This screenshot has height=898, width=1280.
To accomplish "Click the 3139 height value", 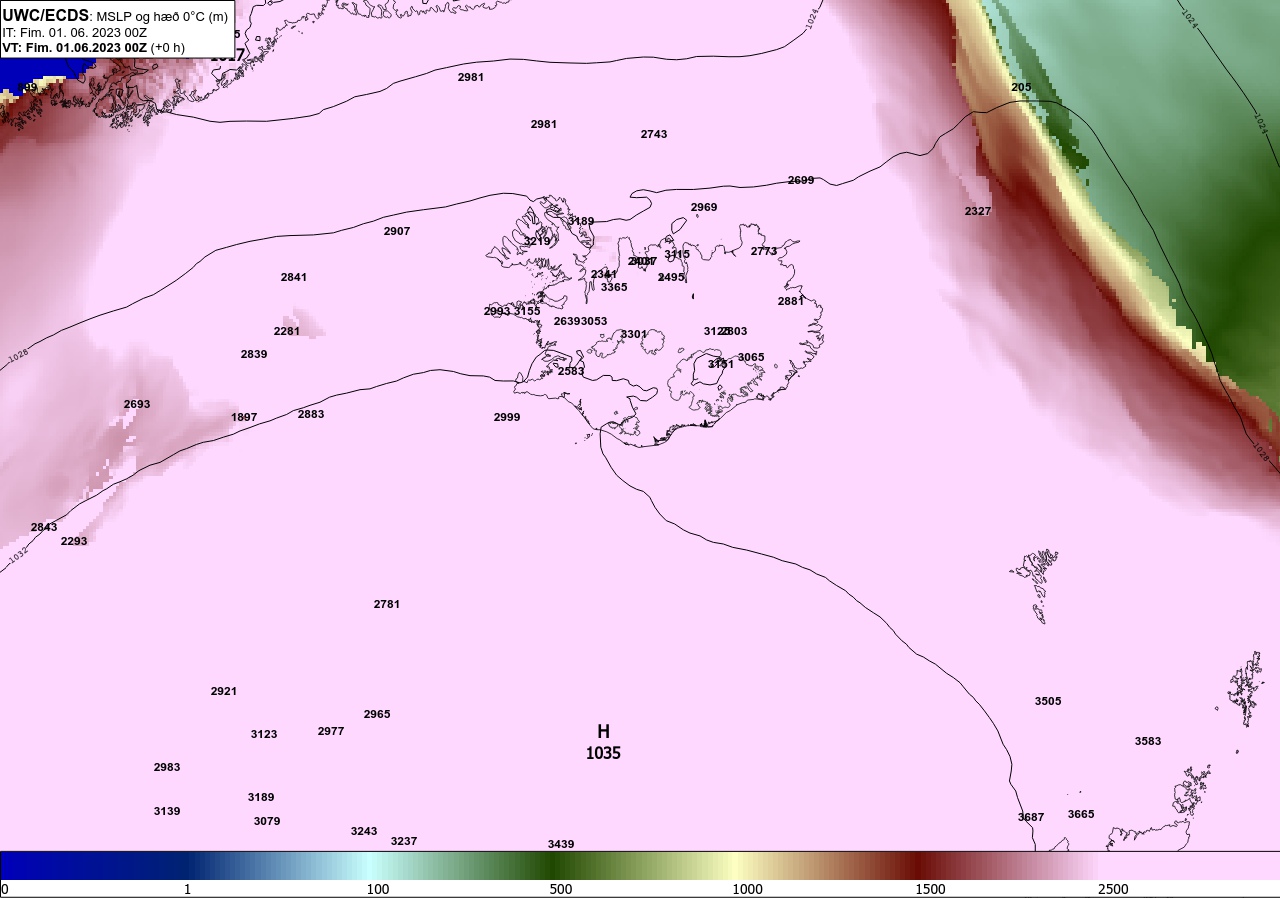I will pyautogui.click(x=167, y=811).
